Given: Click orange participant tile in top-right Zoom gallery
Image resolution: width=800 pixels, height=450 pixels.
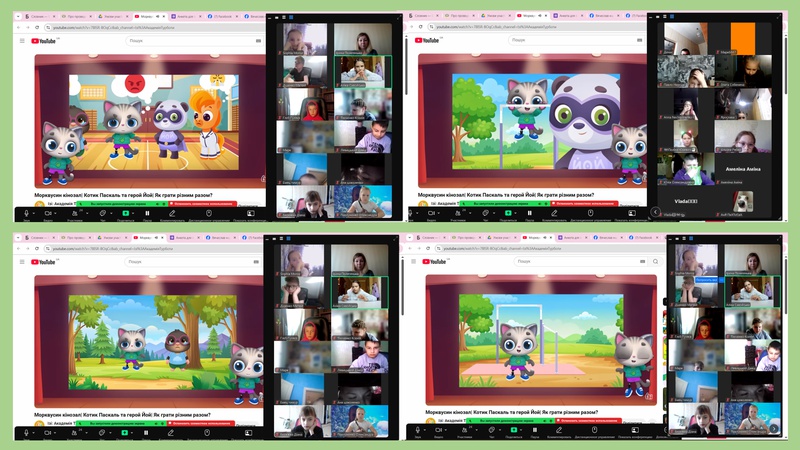Looking at the screenshot, I should [743, 38].
